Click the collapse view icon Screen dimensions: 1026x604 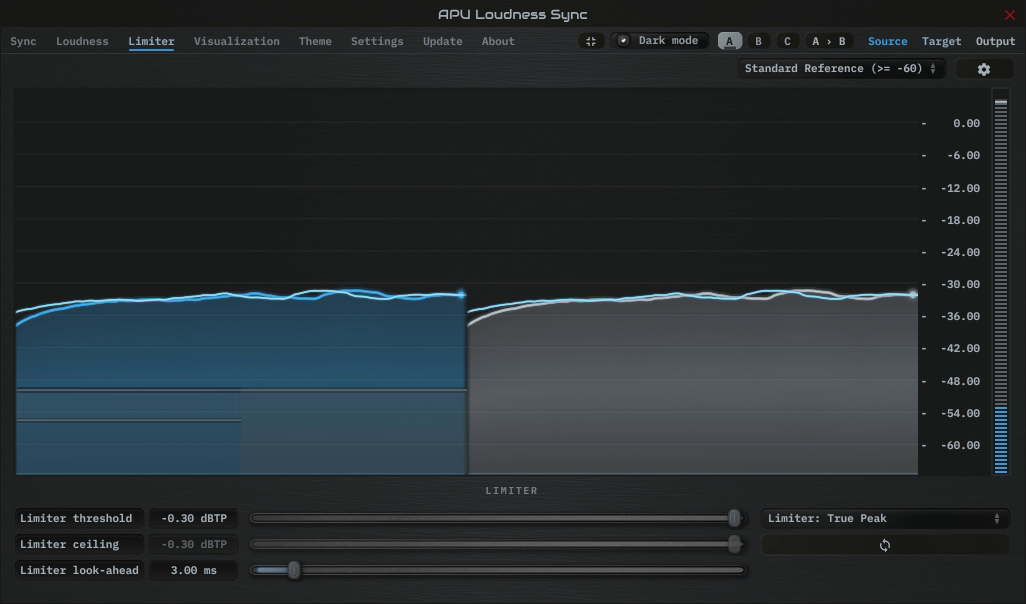pyautogui.click(x=591, y=41)
